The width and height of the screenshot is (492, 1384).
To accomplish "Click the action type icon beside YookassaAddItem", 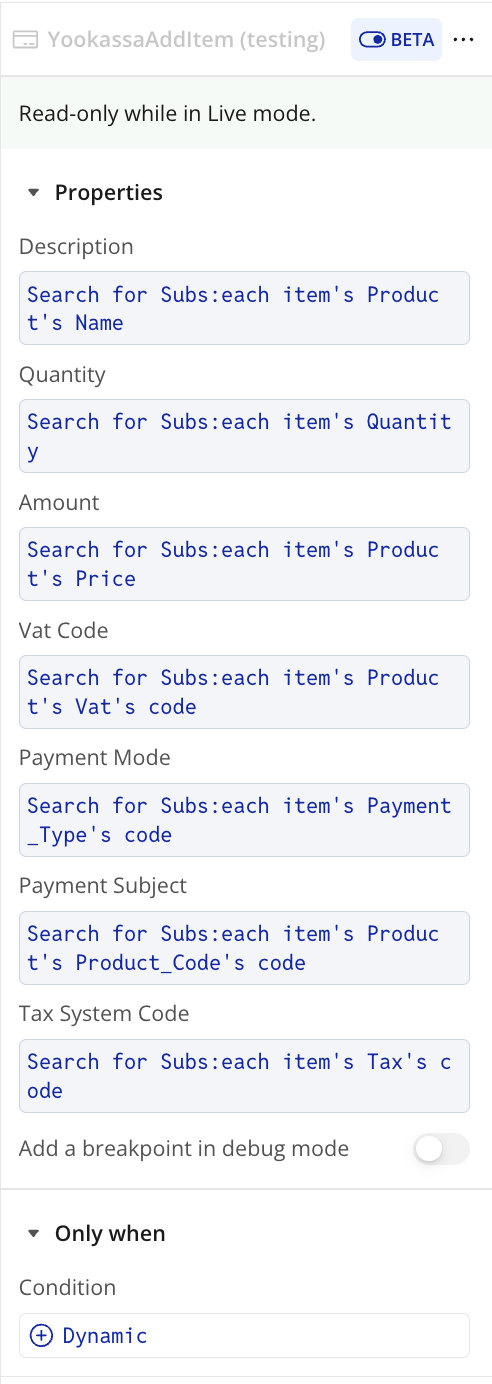I will pos(25,40).
